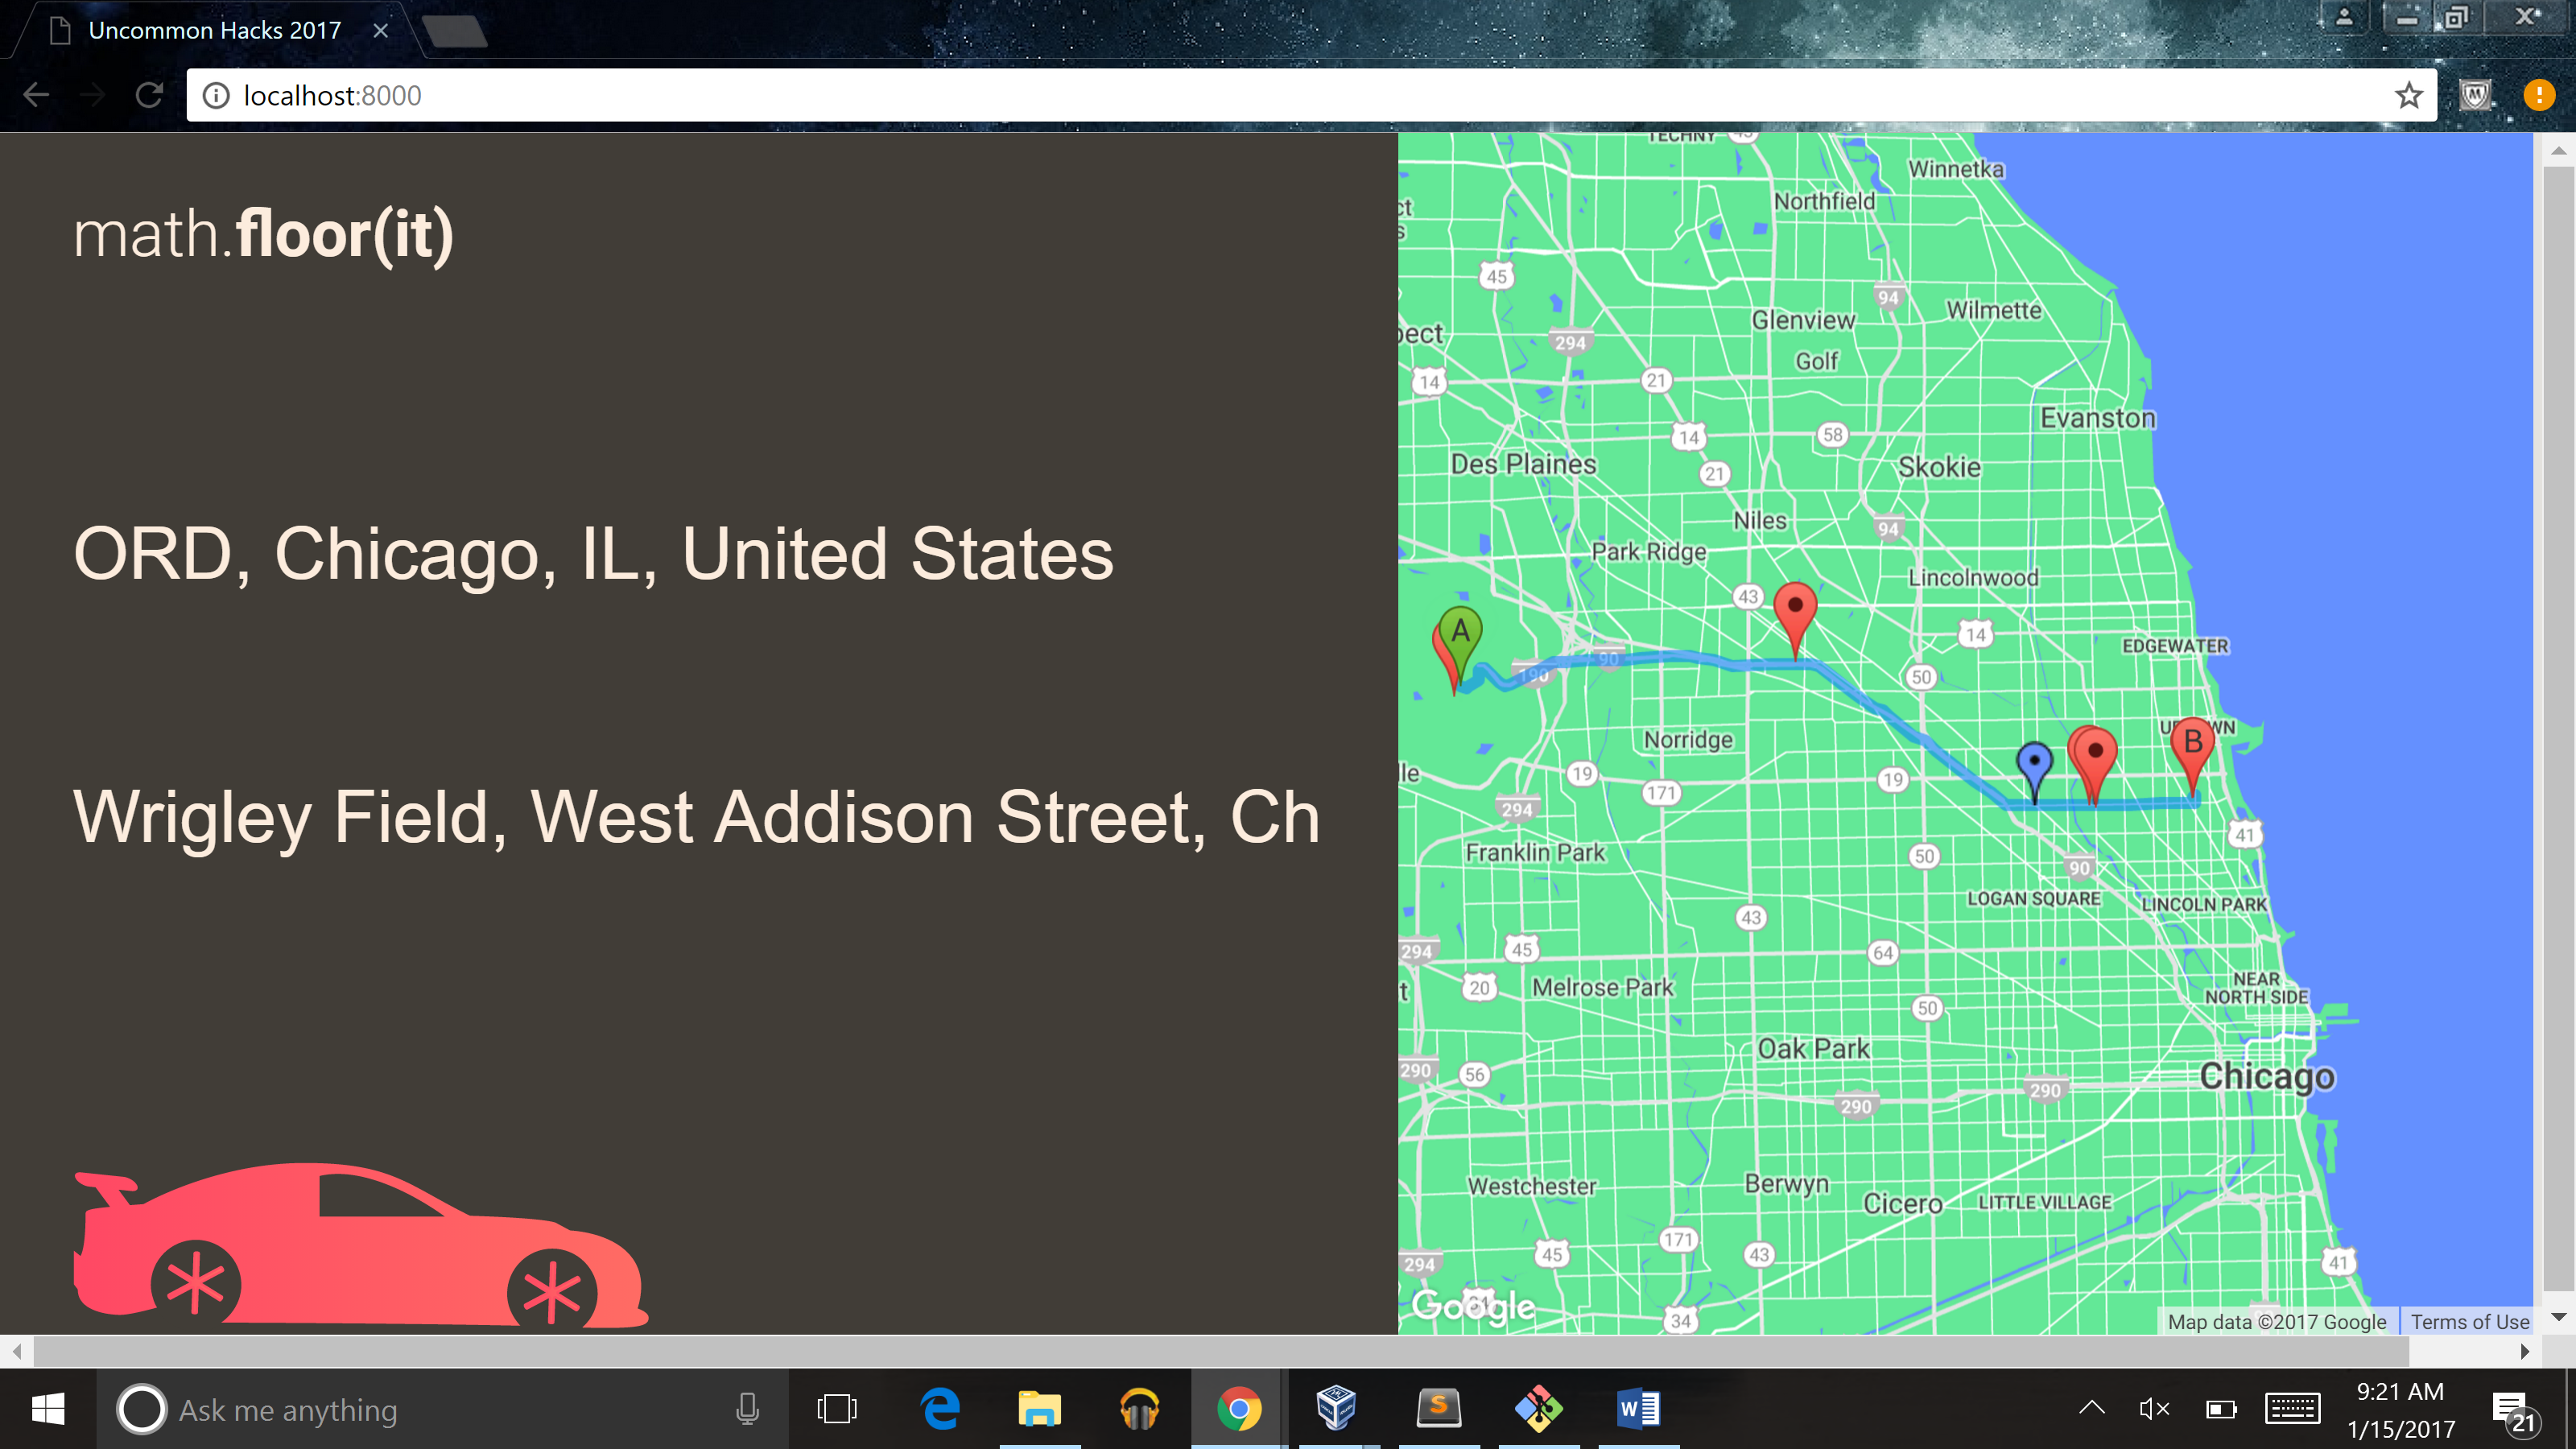The image size is (2576, 1449).
Task: View site information icon in address bar
Action: (x=216, y=96)
